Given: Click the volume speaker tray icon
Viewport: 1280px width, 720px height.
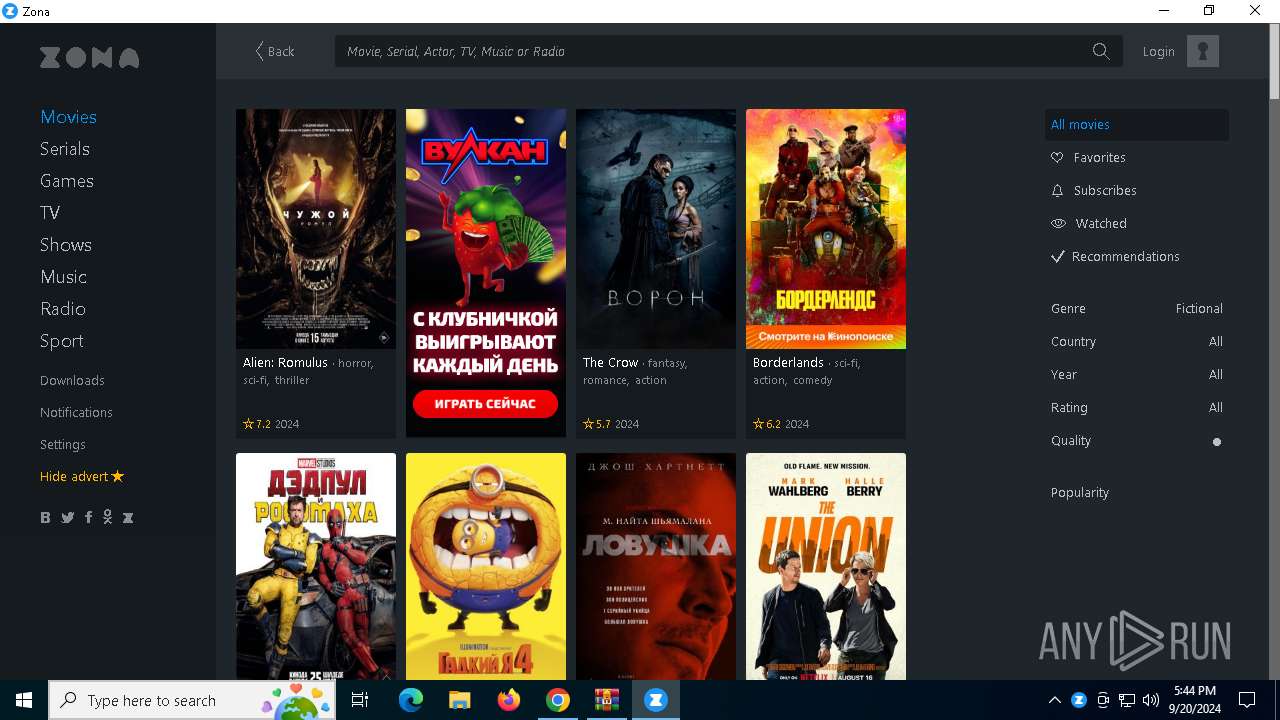Looking at the screenshot, I should (1151, 700).
